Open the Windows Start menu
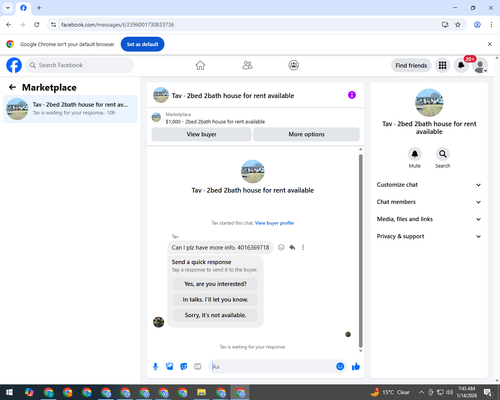The image size is (500, 400). click(9, 392)
